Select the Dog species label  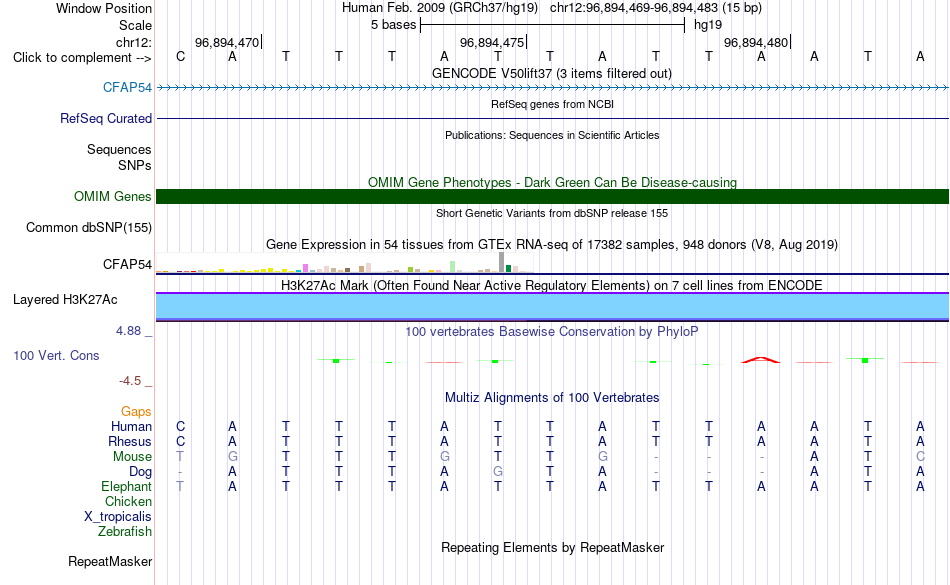(x=140, y=471)
